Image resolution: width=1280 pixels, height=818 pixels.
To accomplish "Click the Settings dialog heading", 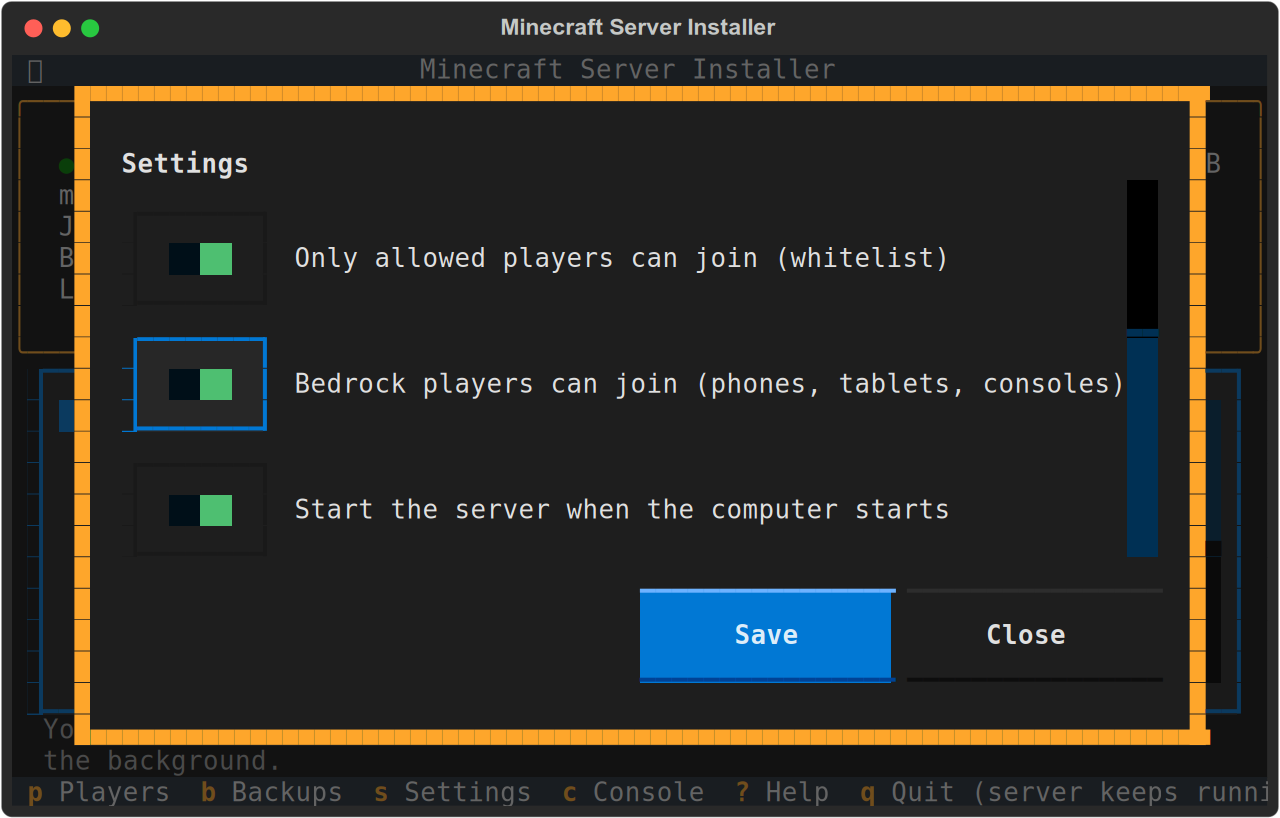I will click(x=185, y=164).
